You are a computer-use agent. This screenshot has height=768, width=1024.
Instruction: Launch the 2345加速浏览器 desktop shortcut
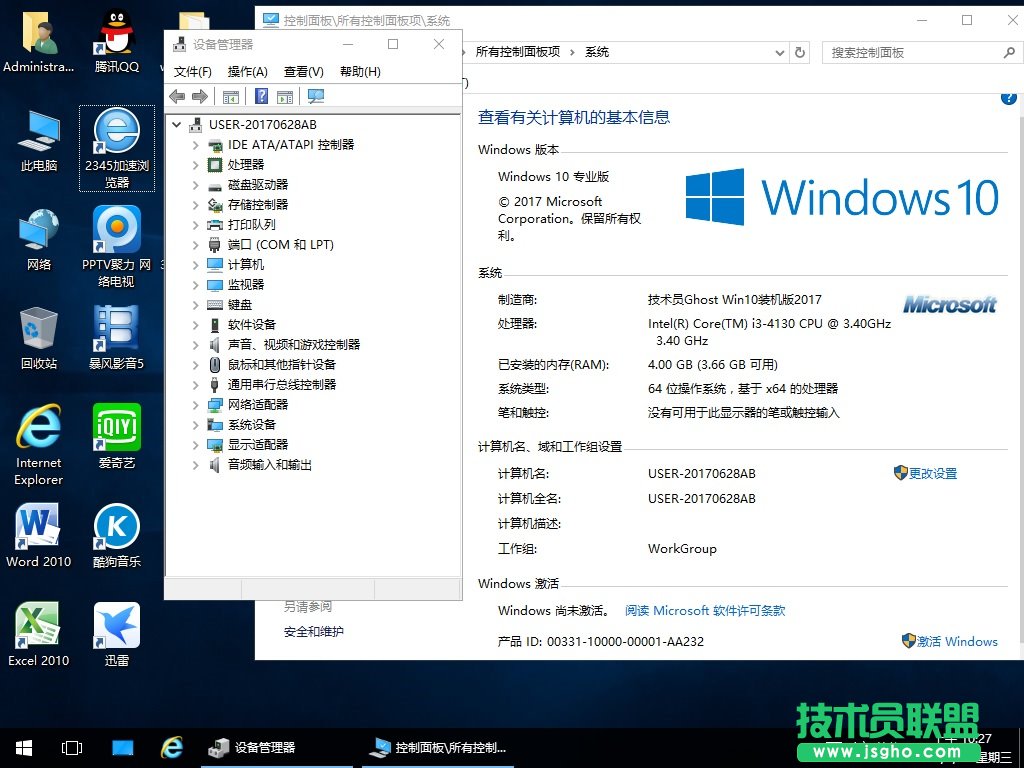[117, 148]
